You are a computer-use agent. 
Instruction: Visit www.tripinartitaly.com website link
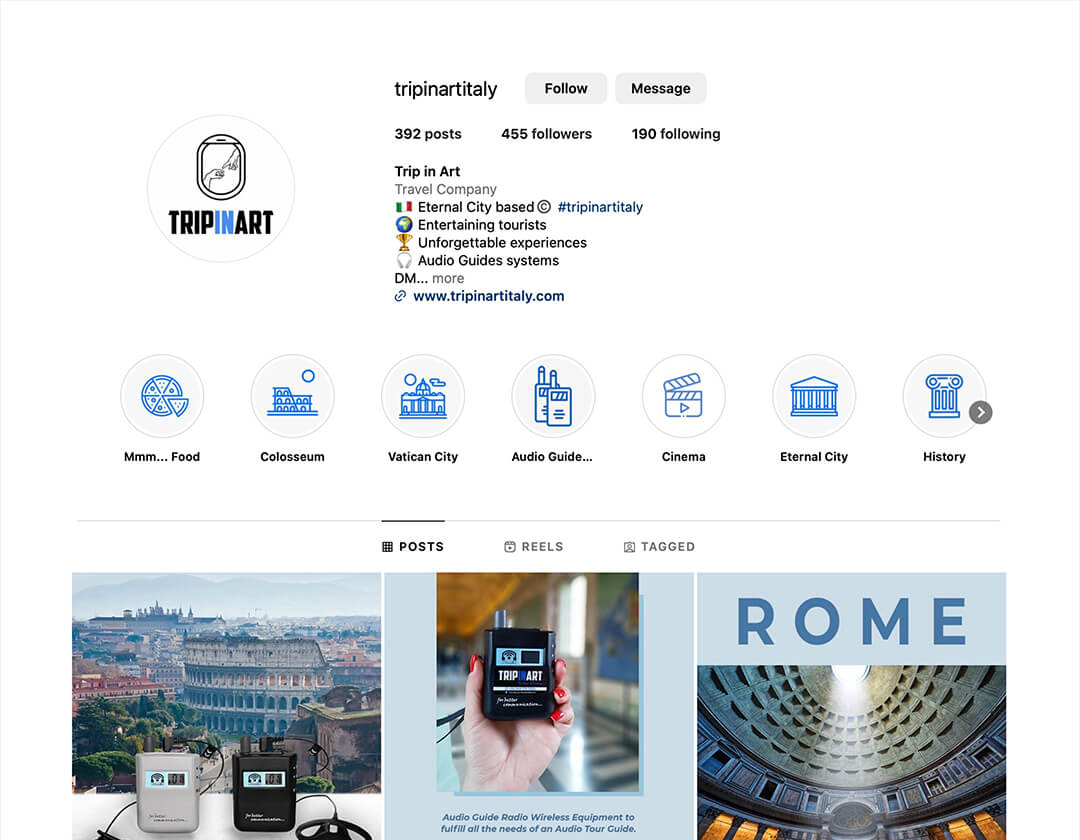point(488,296)
